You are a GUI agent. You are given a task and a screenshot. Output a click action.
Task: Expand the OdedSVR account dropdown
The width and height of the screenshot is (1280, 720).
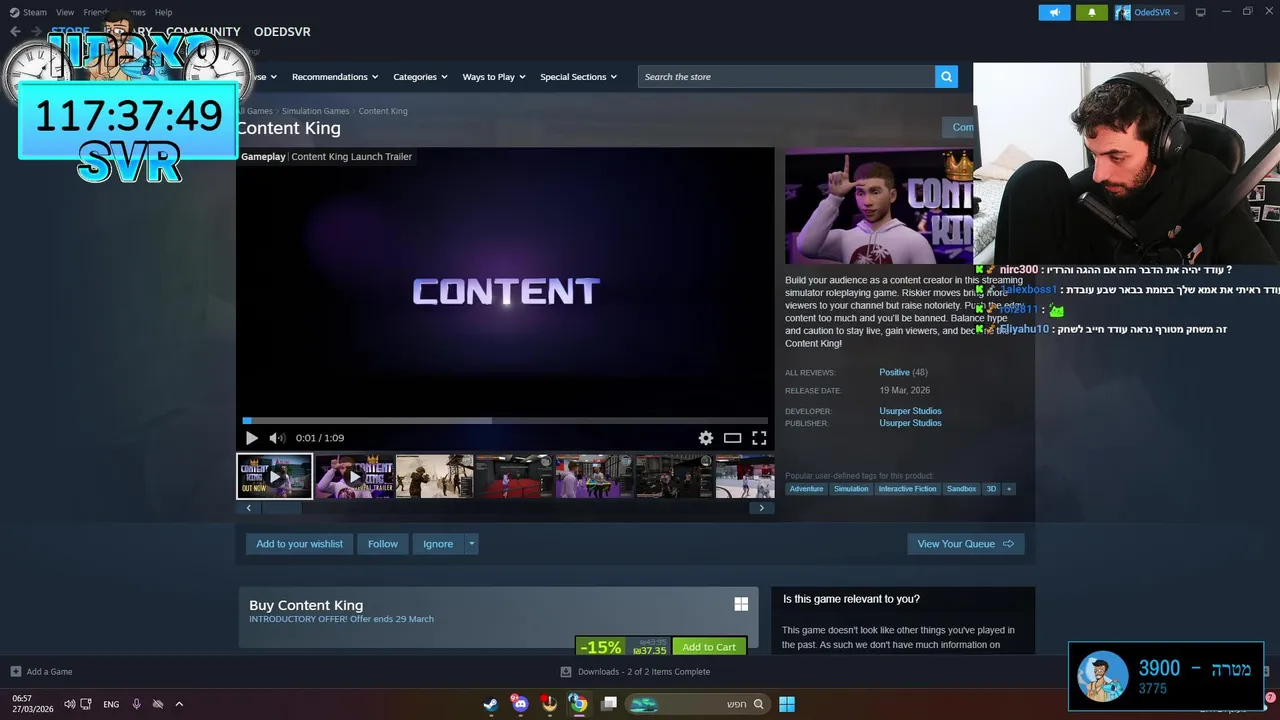(x=1148, y=12)
